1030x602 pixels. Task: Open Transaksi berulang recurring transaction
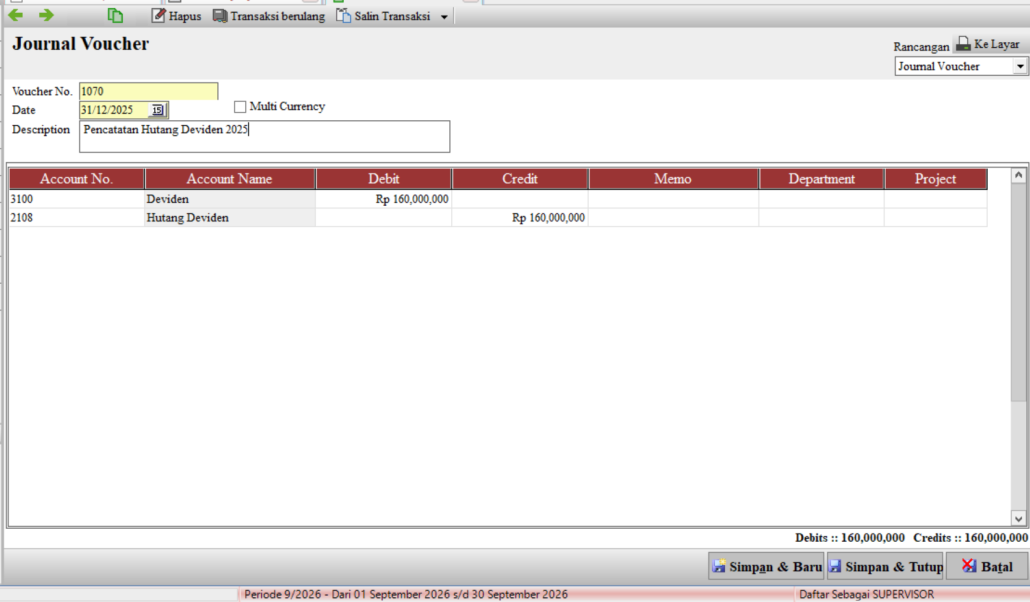(269, 16)
